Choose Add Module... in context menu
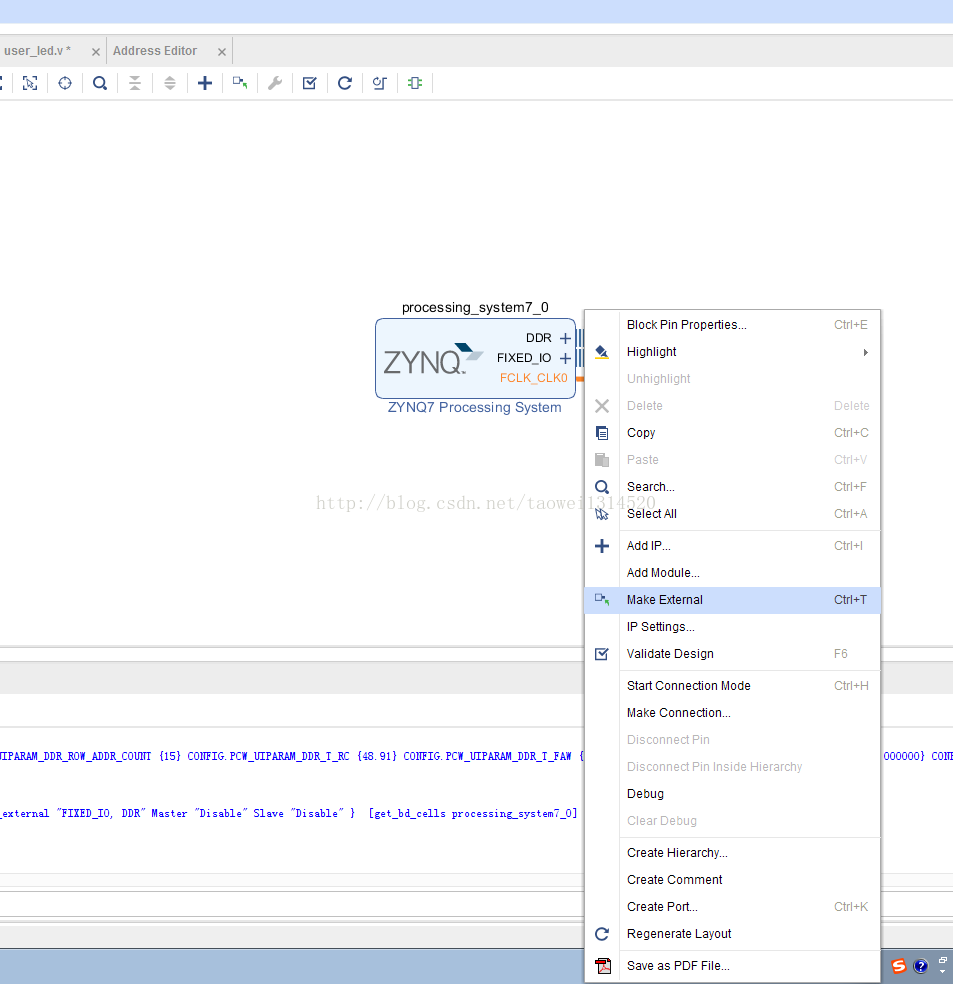 click(733, 572)
